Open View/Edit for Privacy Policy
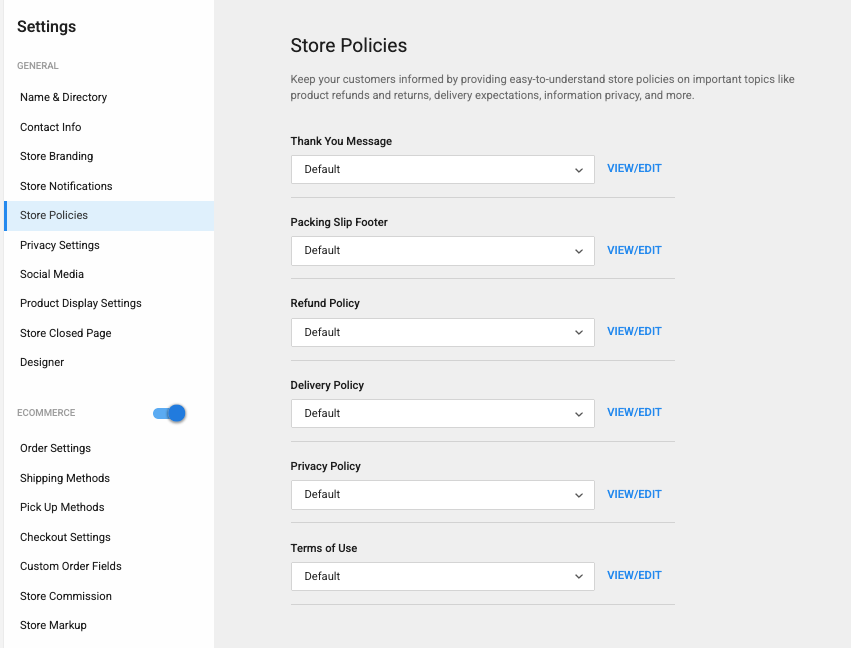This screenshot has height=648, width=851. (x=634, y=494)
